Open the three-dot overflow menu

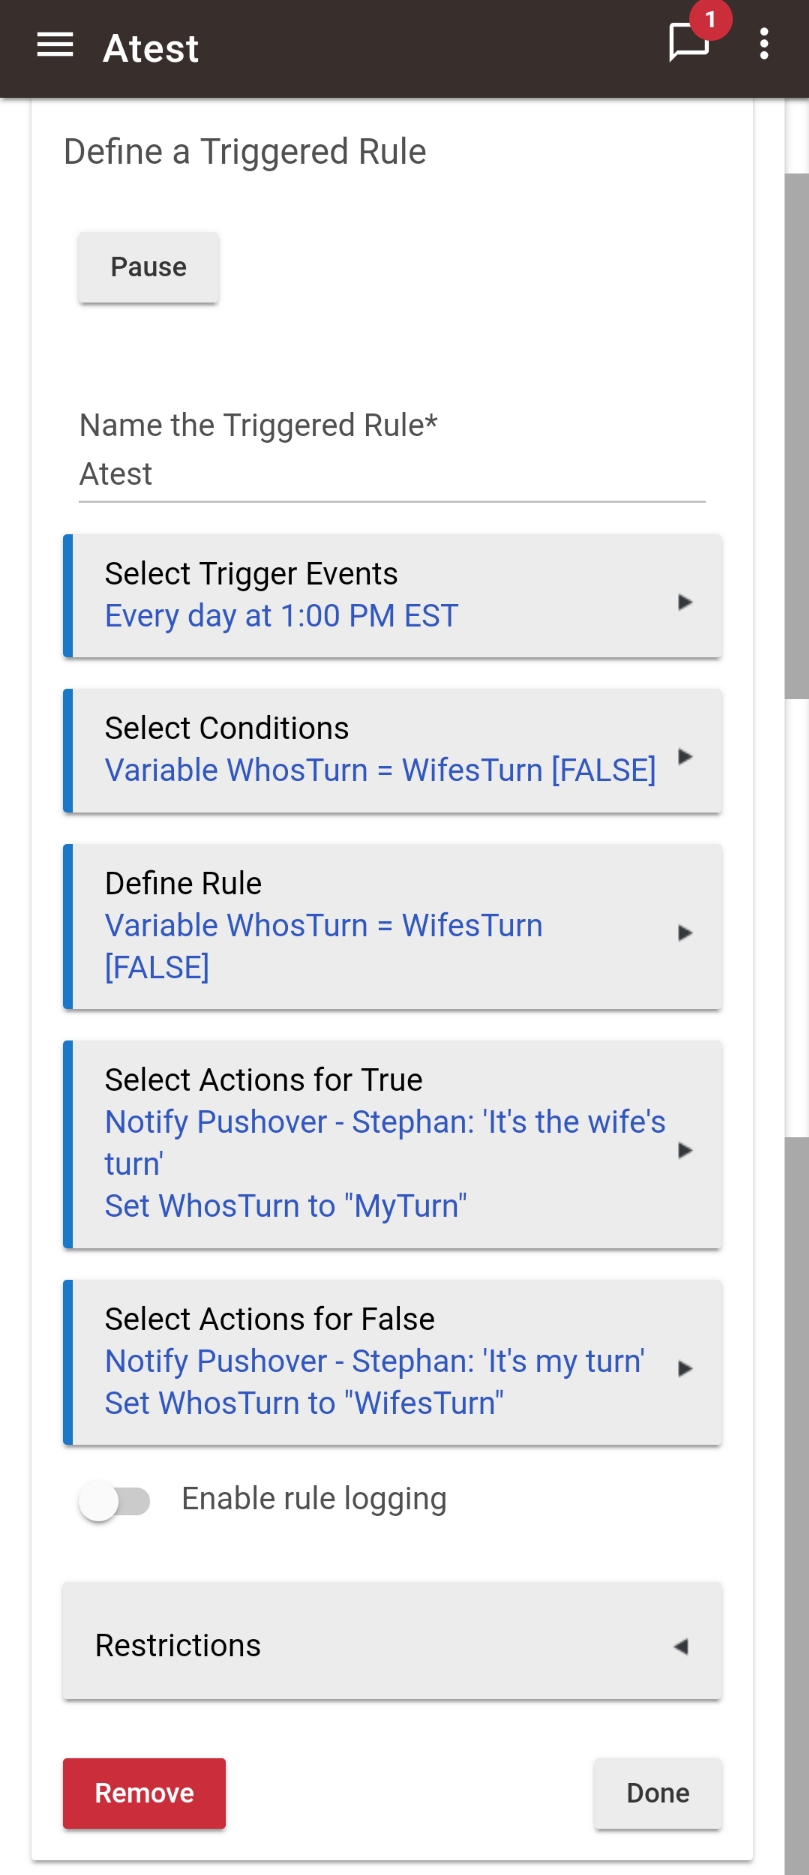point(764,44)
